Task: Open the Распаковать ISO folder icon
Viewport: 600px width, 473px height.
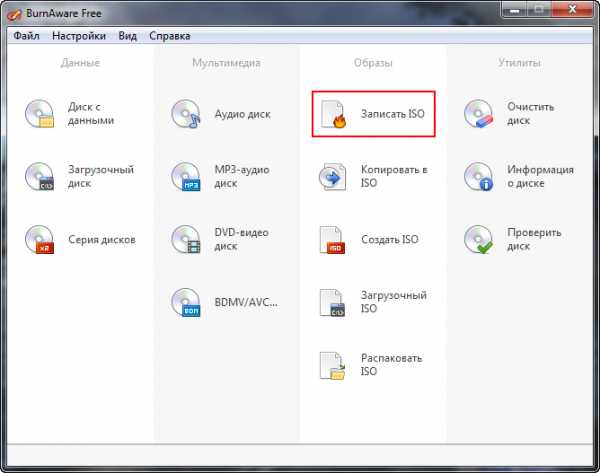Action: click(333, 365)
